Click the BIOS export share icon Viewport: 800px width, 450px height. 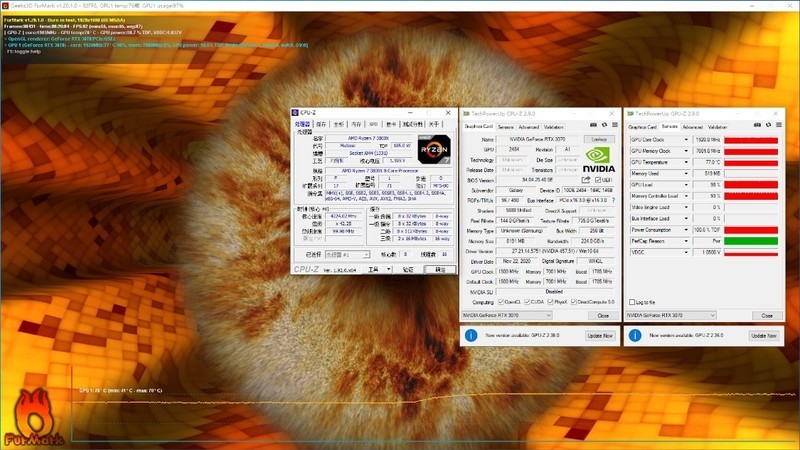pyautogui.click(x=586, y=180)
